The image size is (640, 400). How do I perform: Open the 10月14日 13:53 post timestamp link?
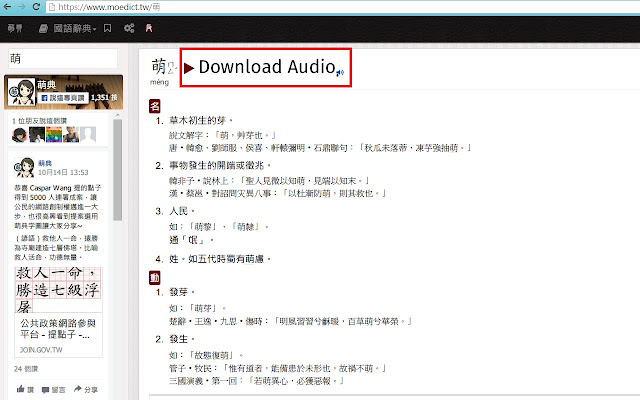click(x=65, y=172)
